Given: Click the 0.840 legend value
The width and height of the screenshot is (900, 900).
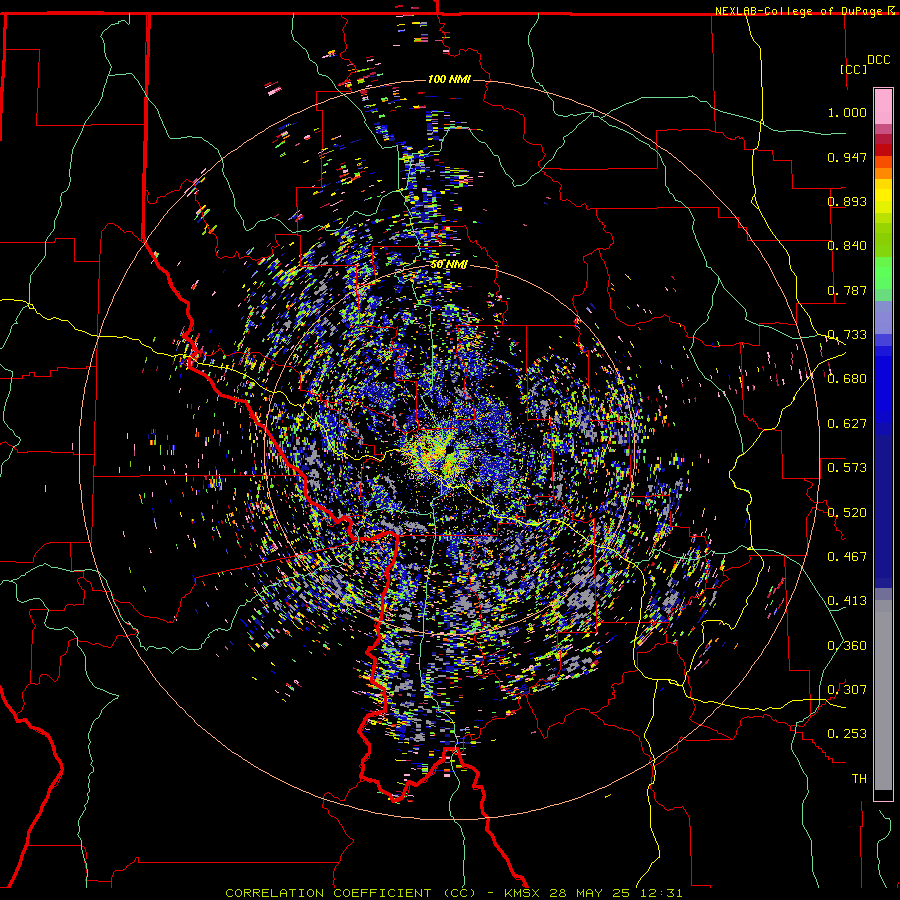Looking at the screenshot, I should pyautogui.click(x=847, y=246).
